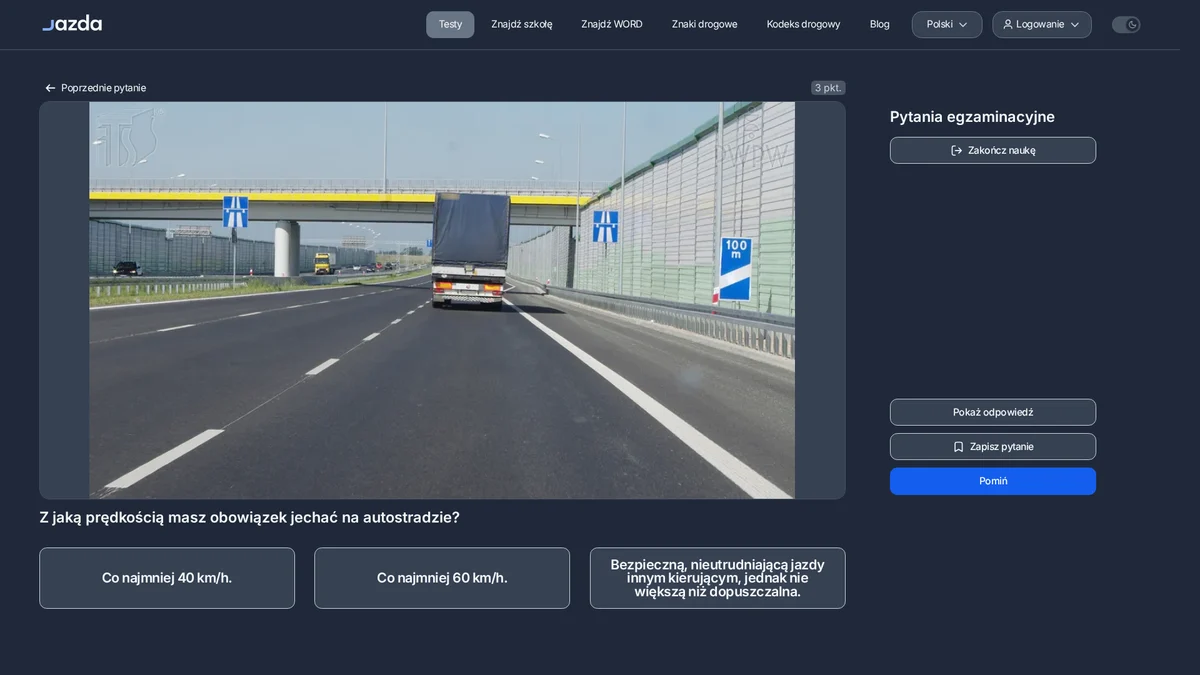The width and height of the screenshot is (1200, 675).
Task: Click the Pytania egzaminacyjne heading
Action: (x=972, y=117)
